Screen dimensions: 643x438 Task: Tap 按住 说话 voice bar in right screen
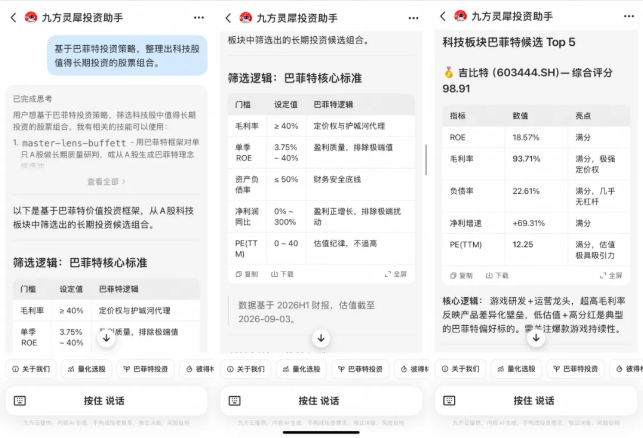click(536, 401)
